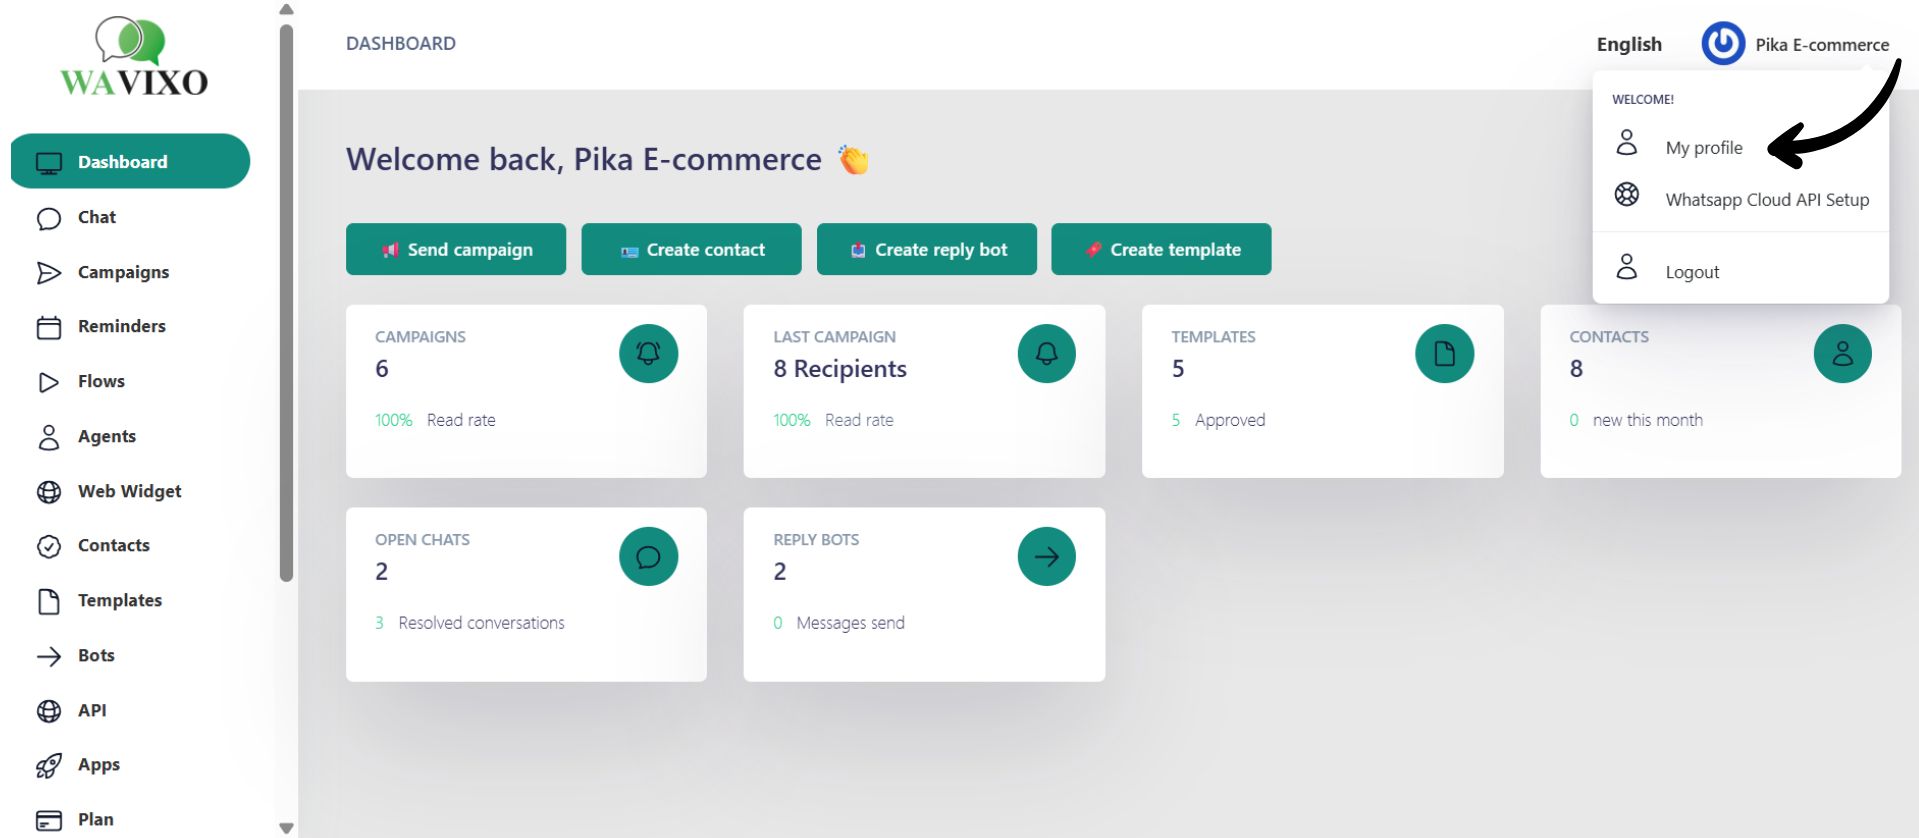
Task: Select the Flows icon in the sidebar
Action: pyautogui.click(x=48, y=381)
